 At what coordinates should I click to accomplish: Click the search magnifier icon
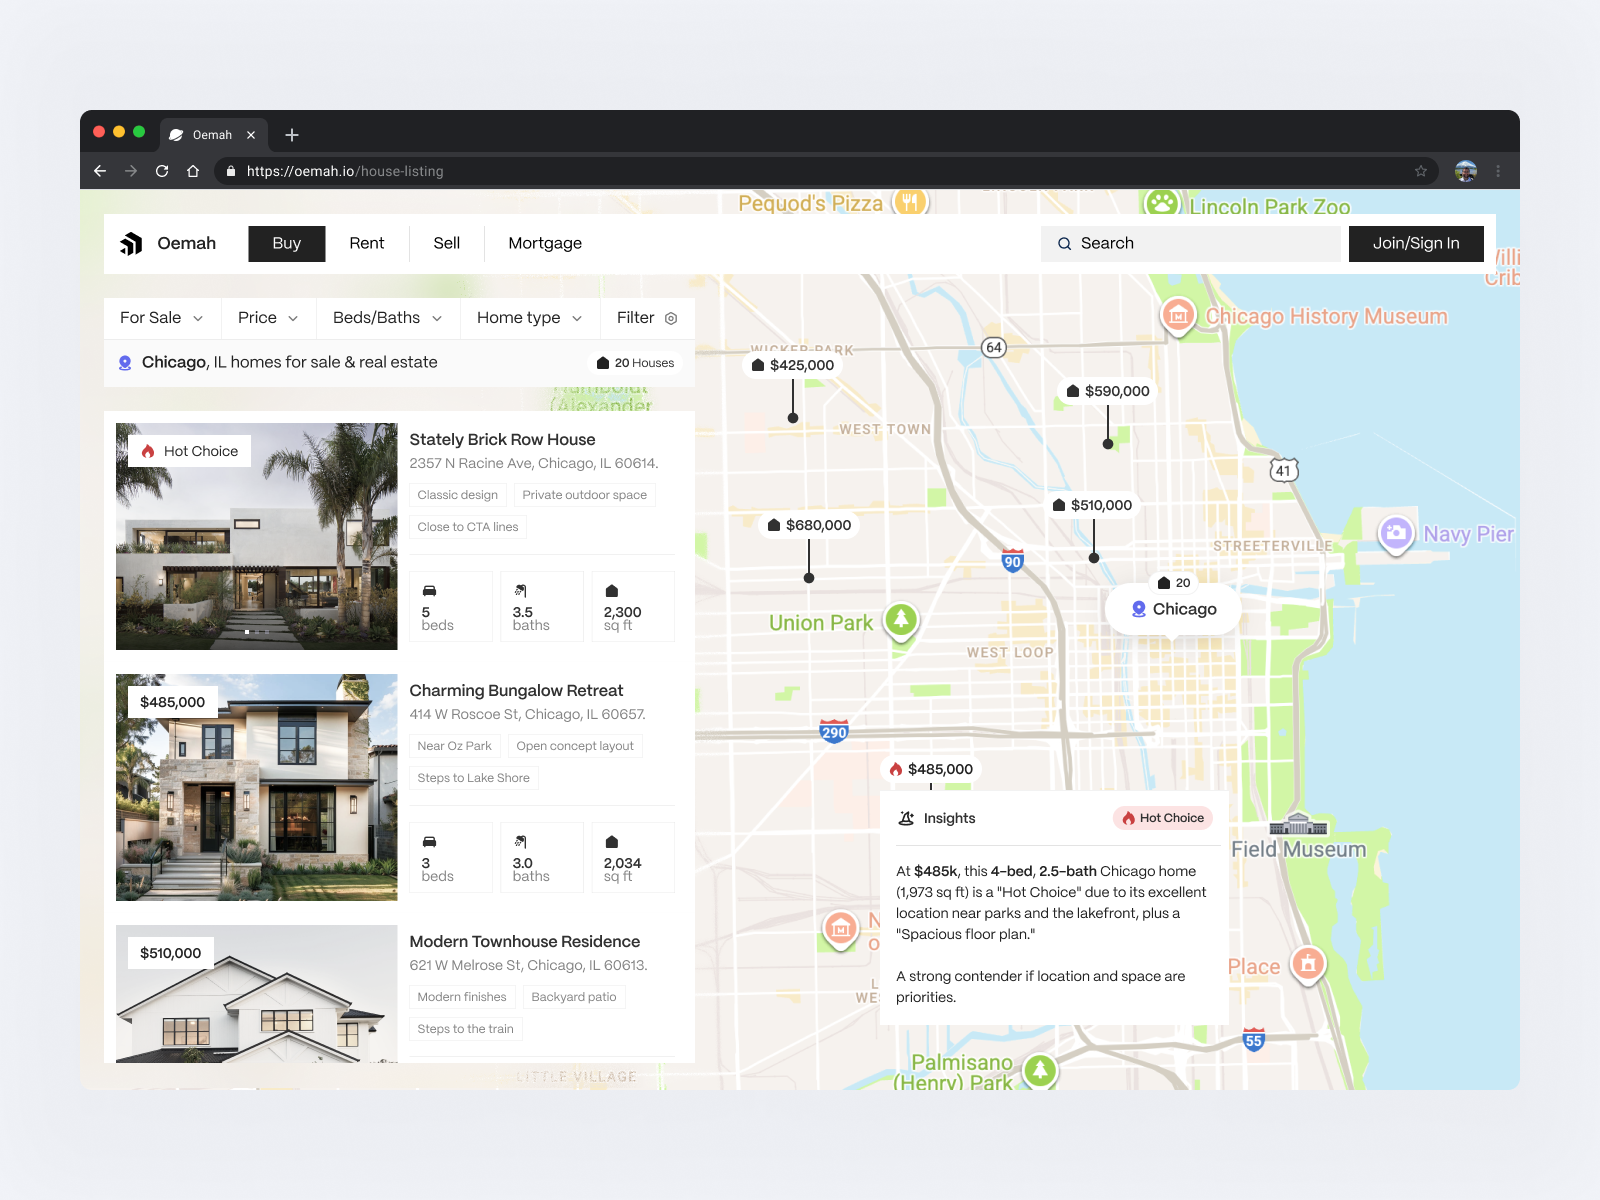point(1066,243)
